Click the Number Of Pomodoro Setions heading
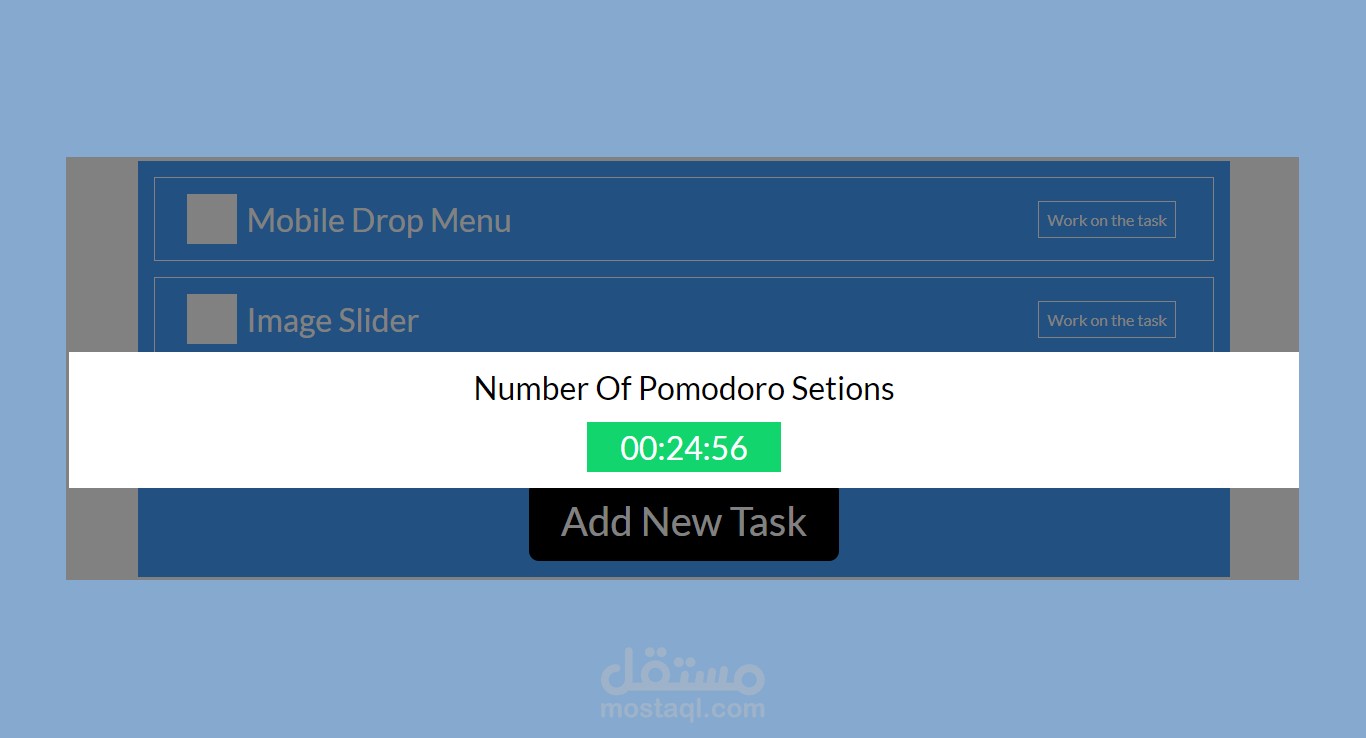The image size is (1366, 738). (684, 388)
